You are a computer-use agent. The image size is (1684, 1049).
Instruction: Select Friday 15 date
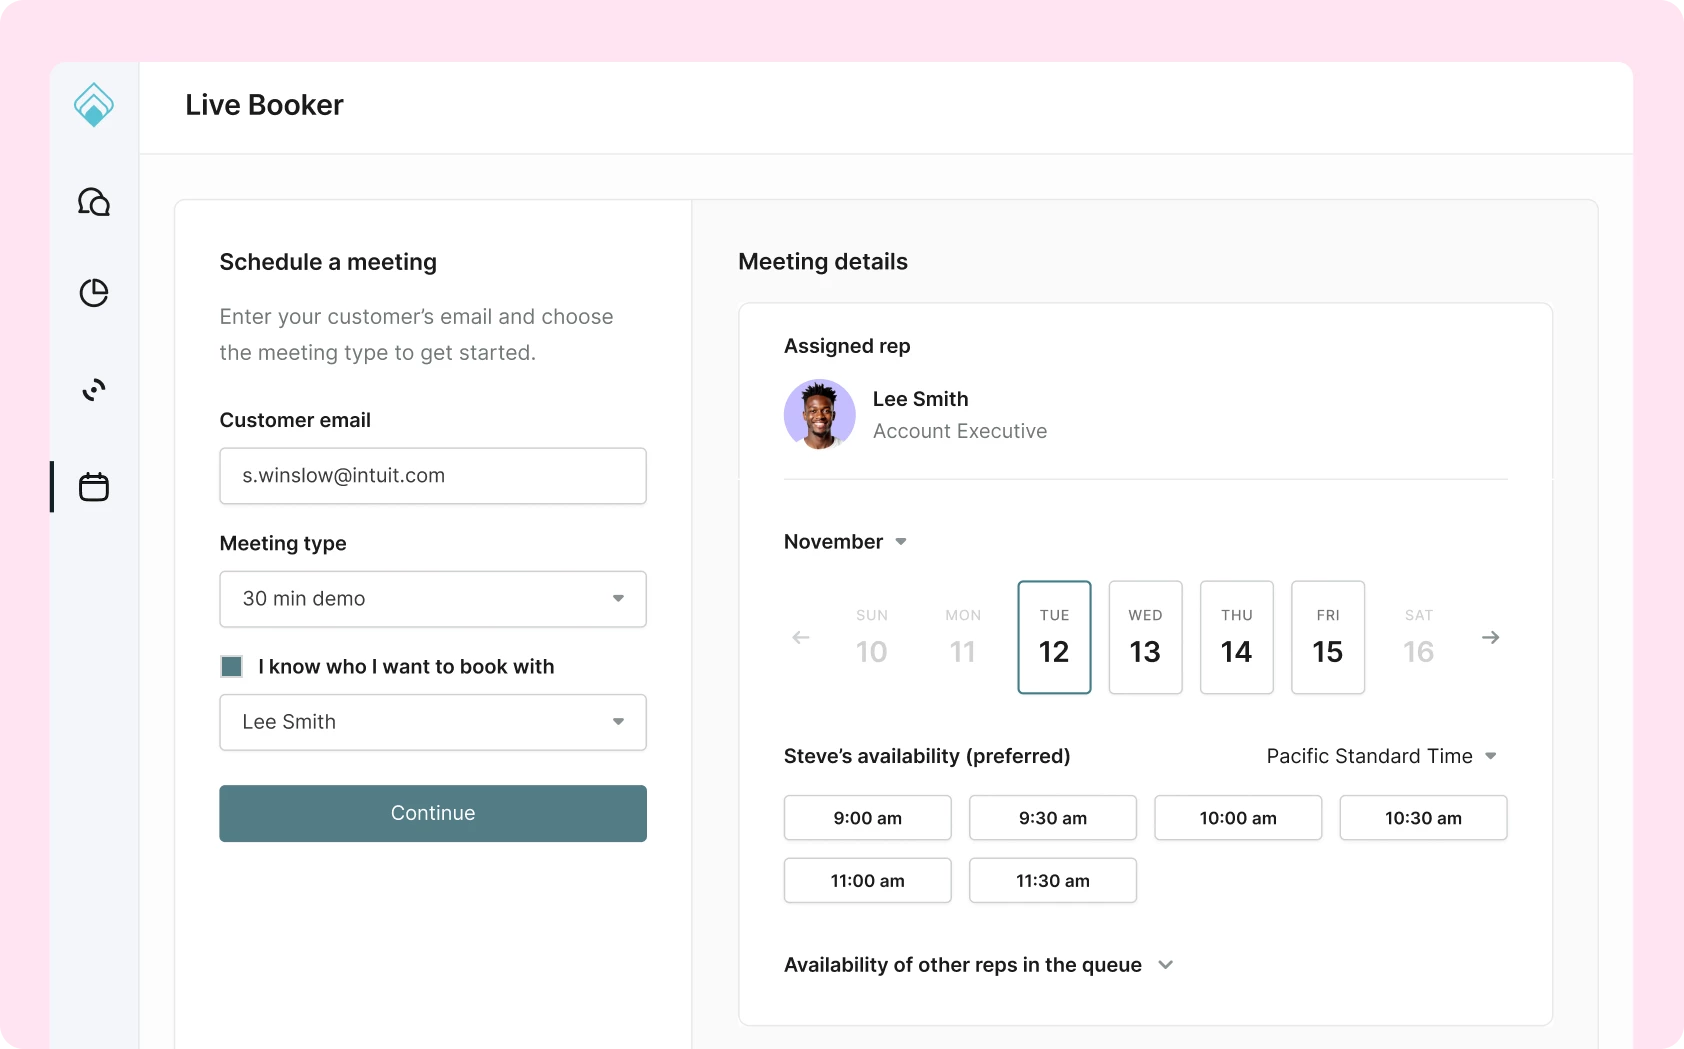tap(1328, 637)
